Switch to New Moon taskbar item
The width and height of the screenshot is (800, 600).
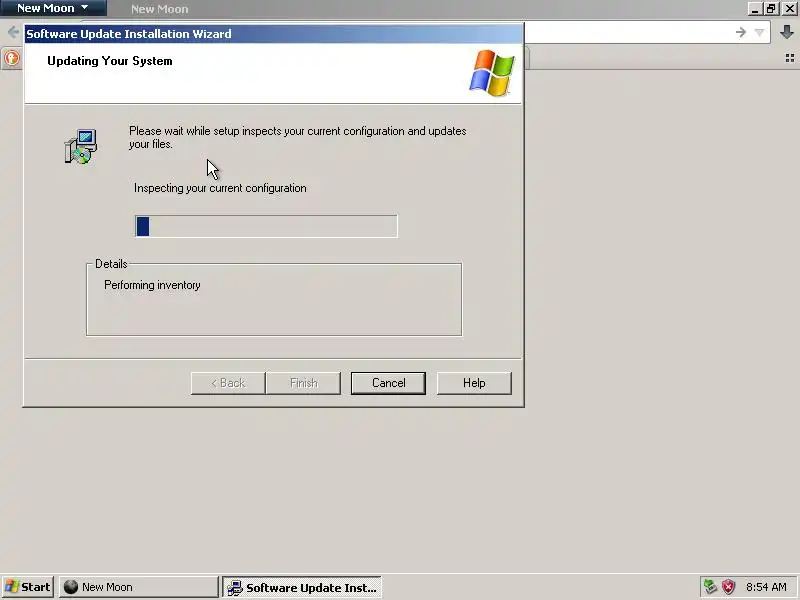[x=139, y=587]
